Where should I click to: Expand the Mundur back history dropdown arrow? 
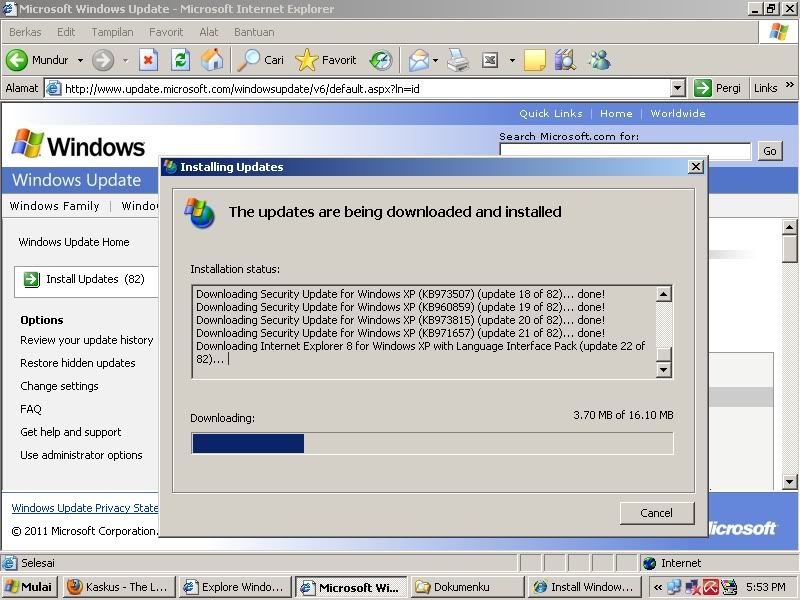tap(80, 60)
